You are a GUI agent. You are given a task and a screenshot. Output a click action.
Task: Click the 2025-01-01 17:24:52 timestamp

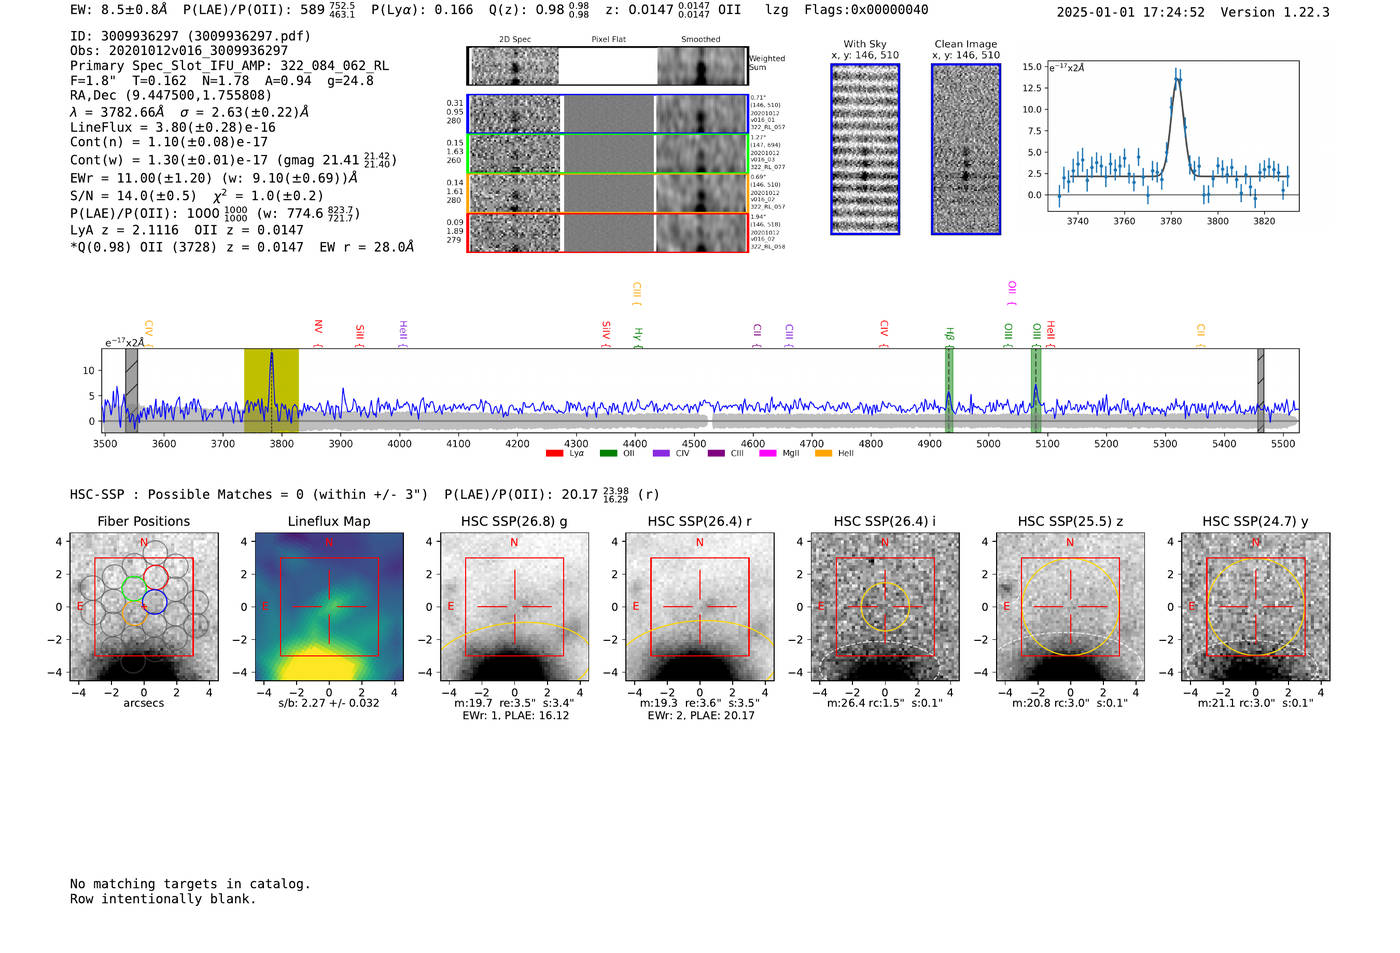pyautogui.click(x=1131, y=12)
